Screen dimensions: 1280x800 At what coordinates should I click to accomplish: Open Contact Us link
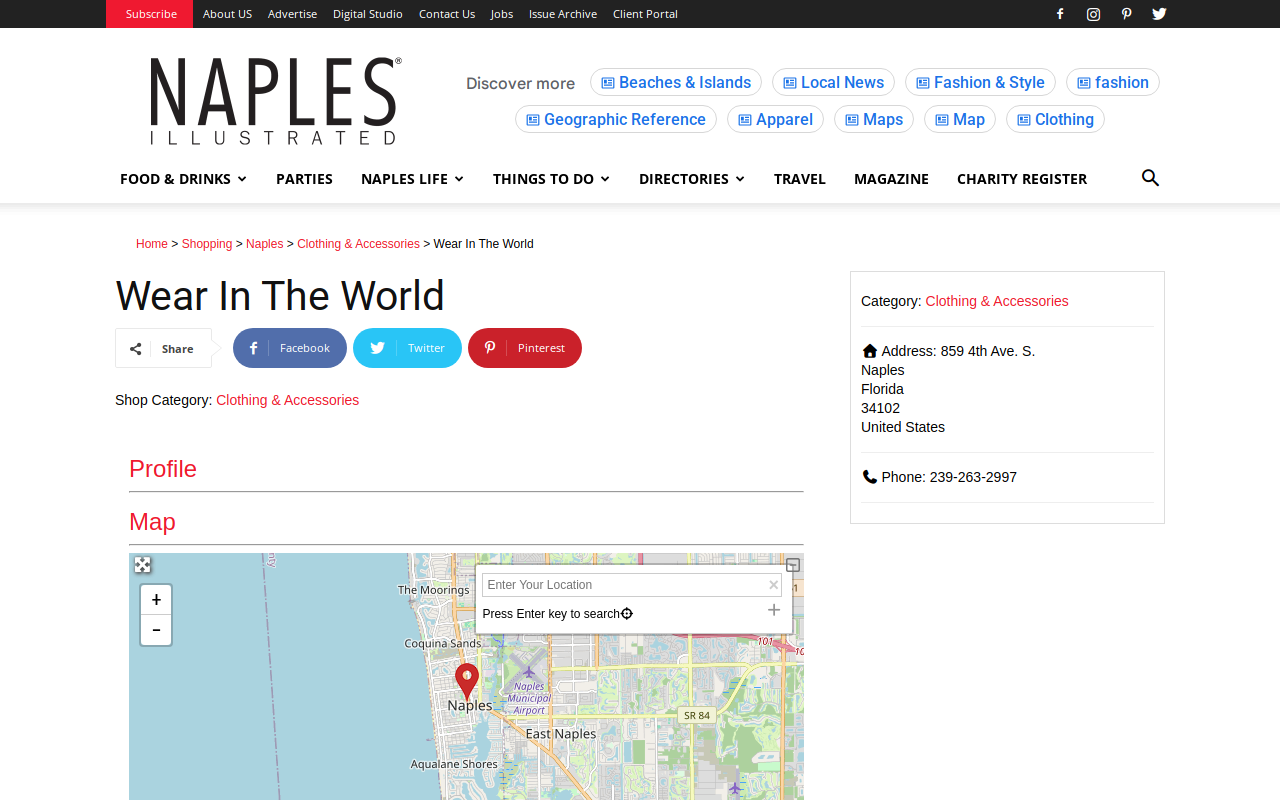[447, 14]
